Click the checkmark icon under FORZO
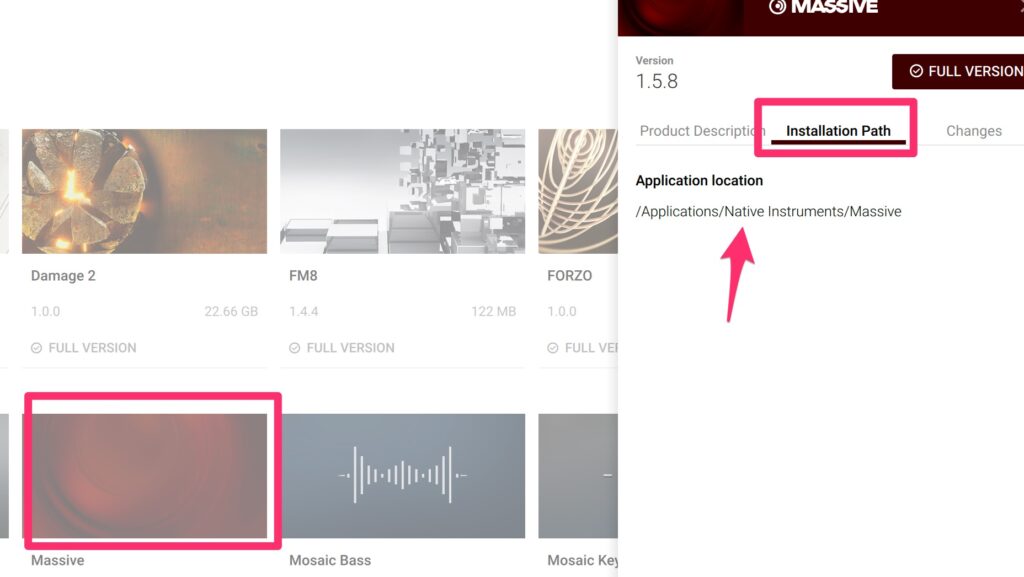 [x=552, y=348]
